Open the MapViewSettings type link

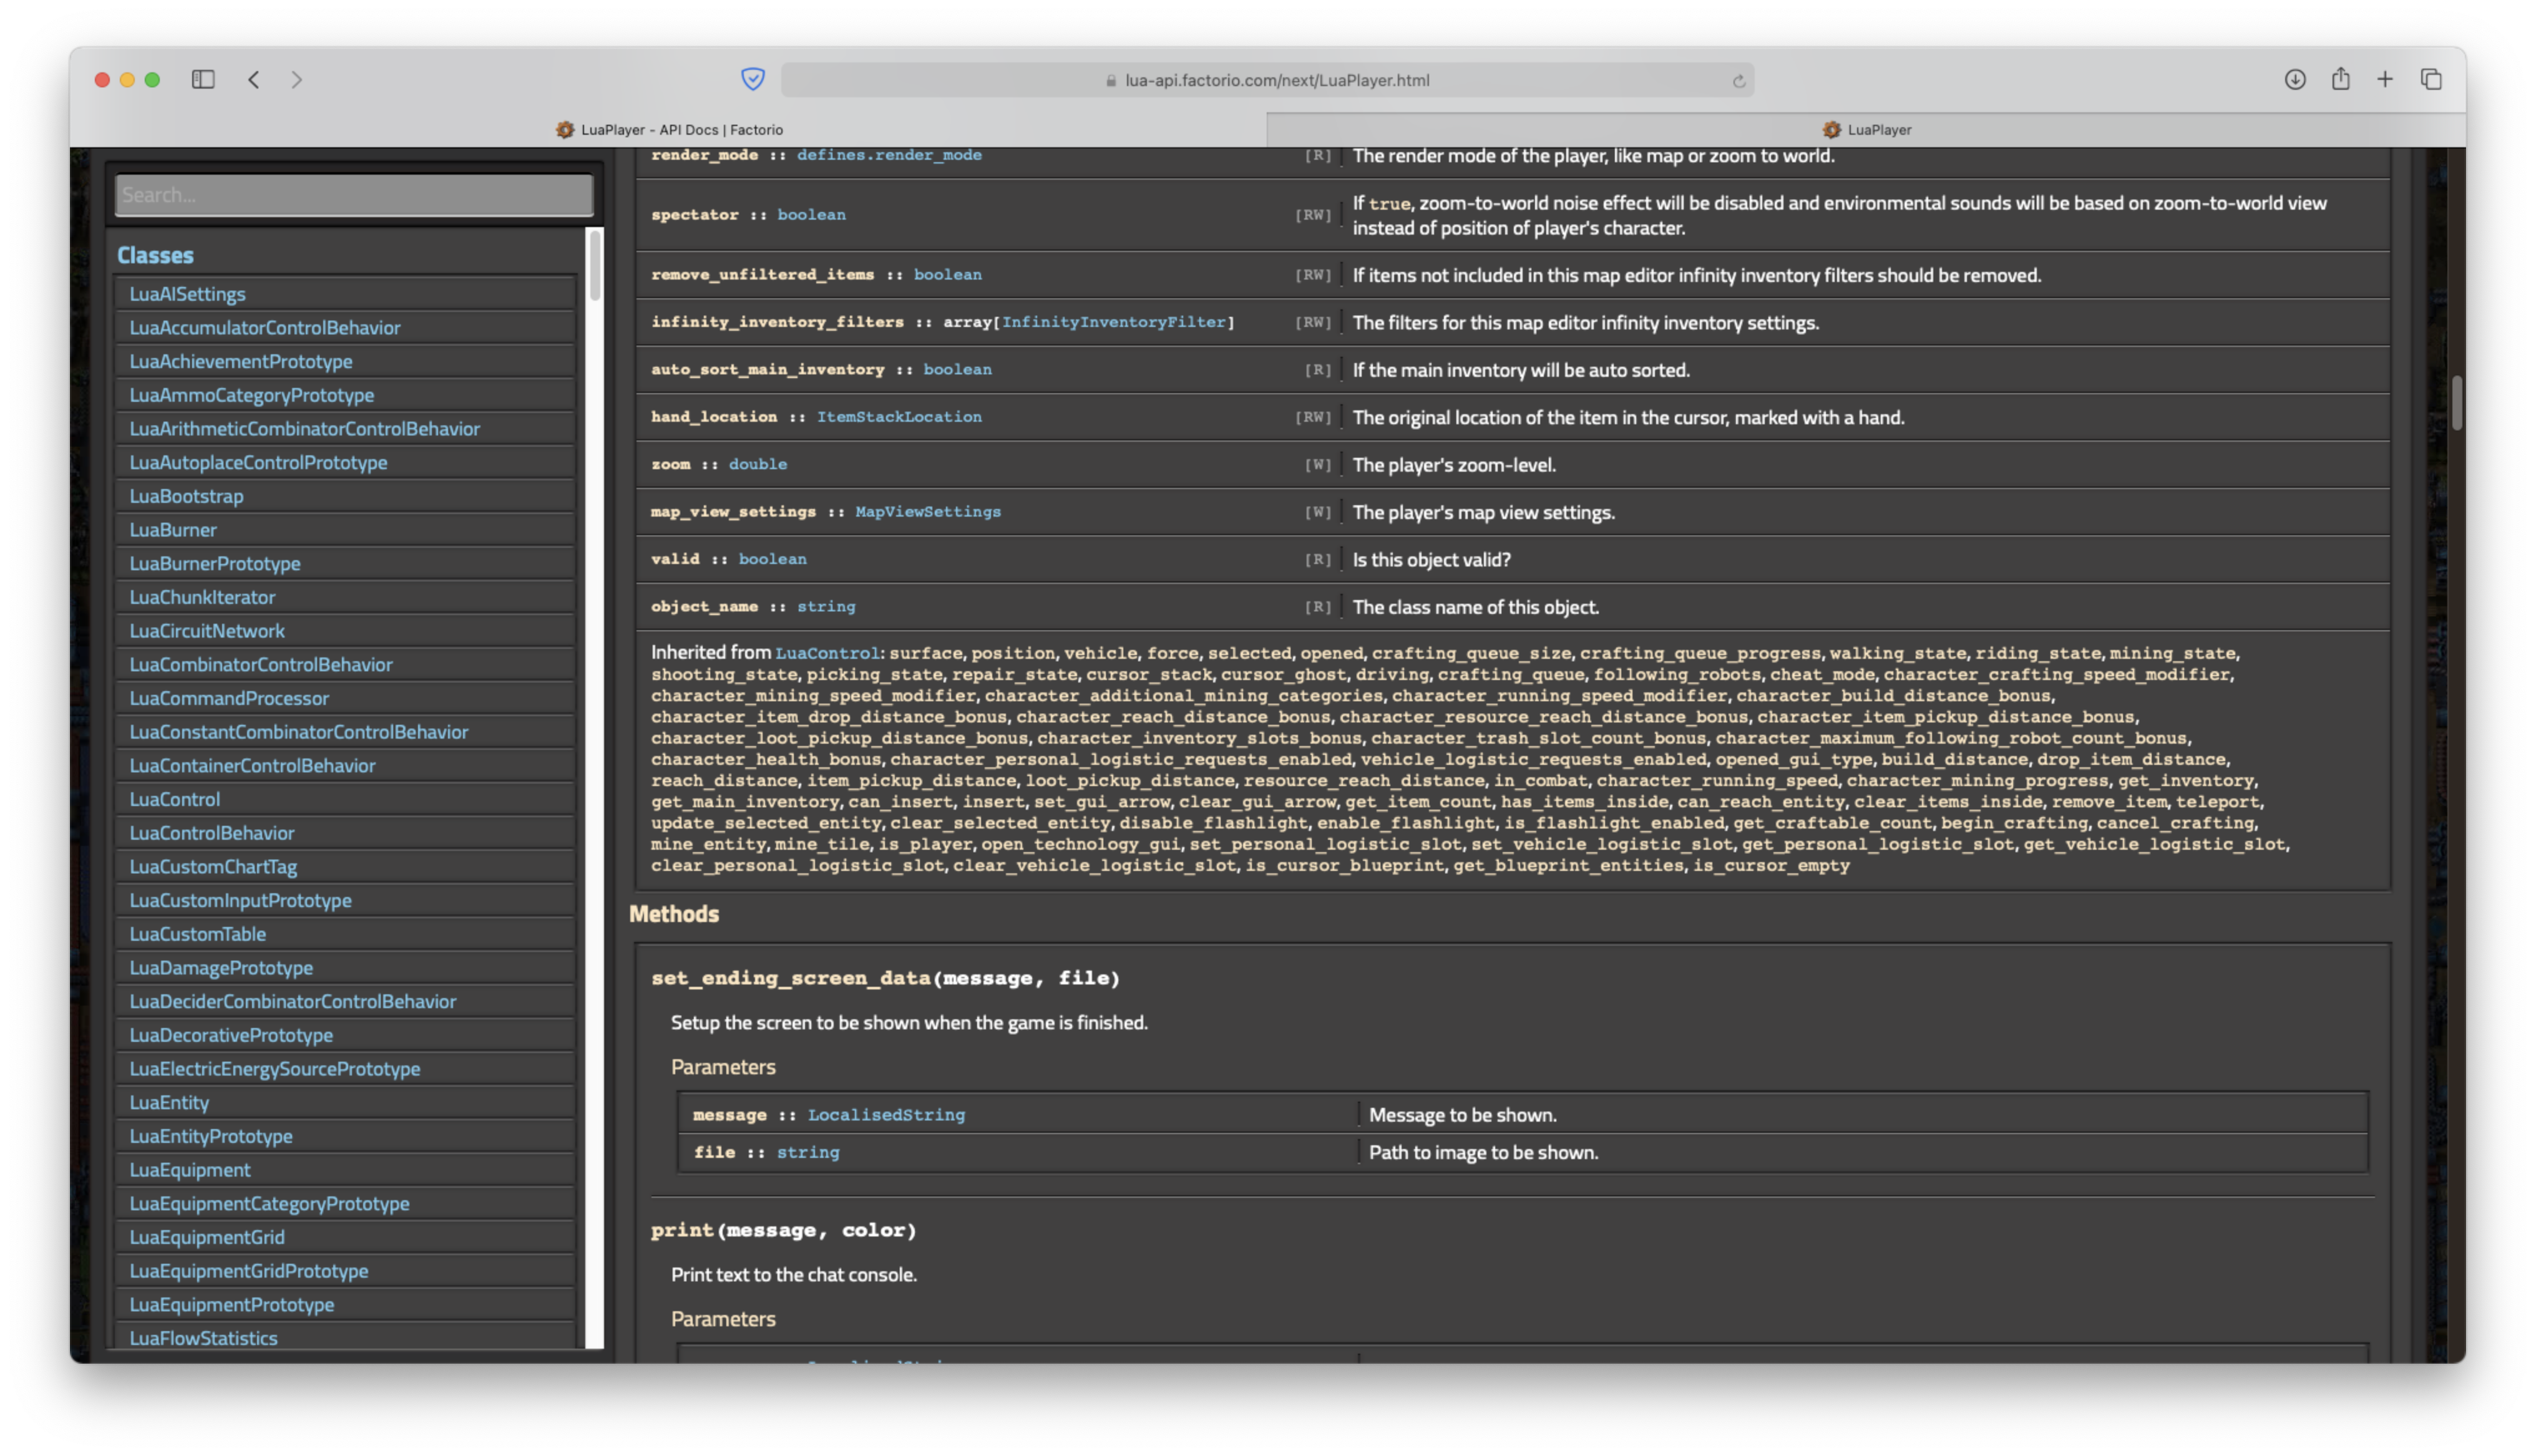927,512
